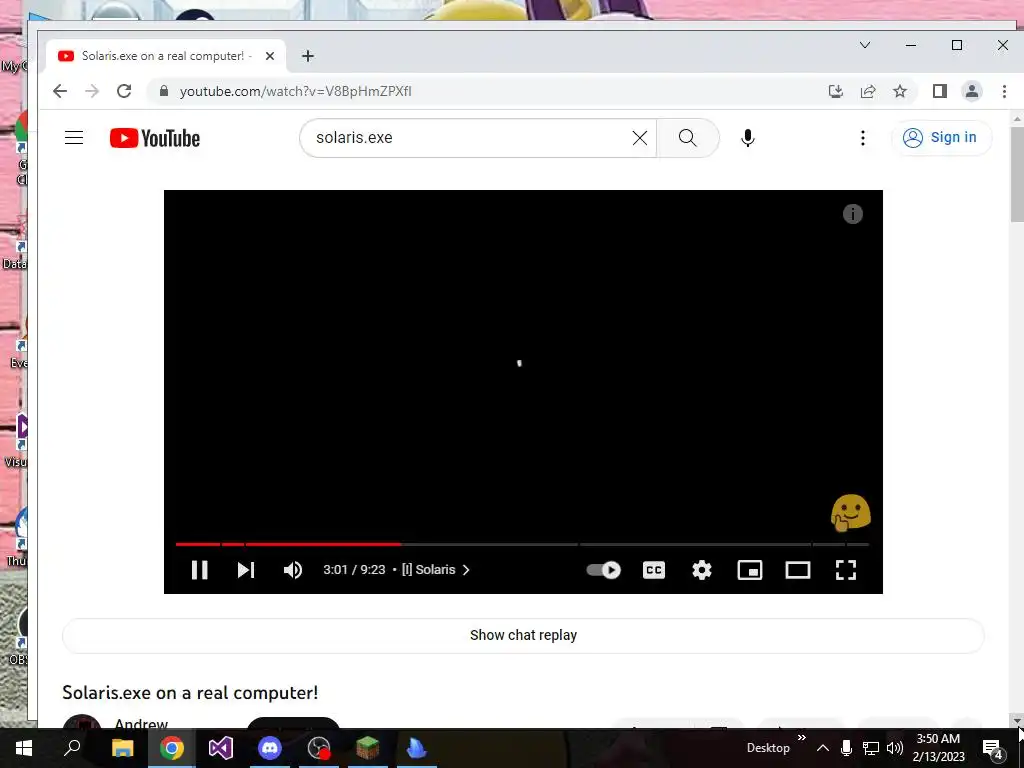The height and width of the screenshot is (768, 1024).
Task: Seek on the video progress bar
Action: (x=522, y=543)
